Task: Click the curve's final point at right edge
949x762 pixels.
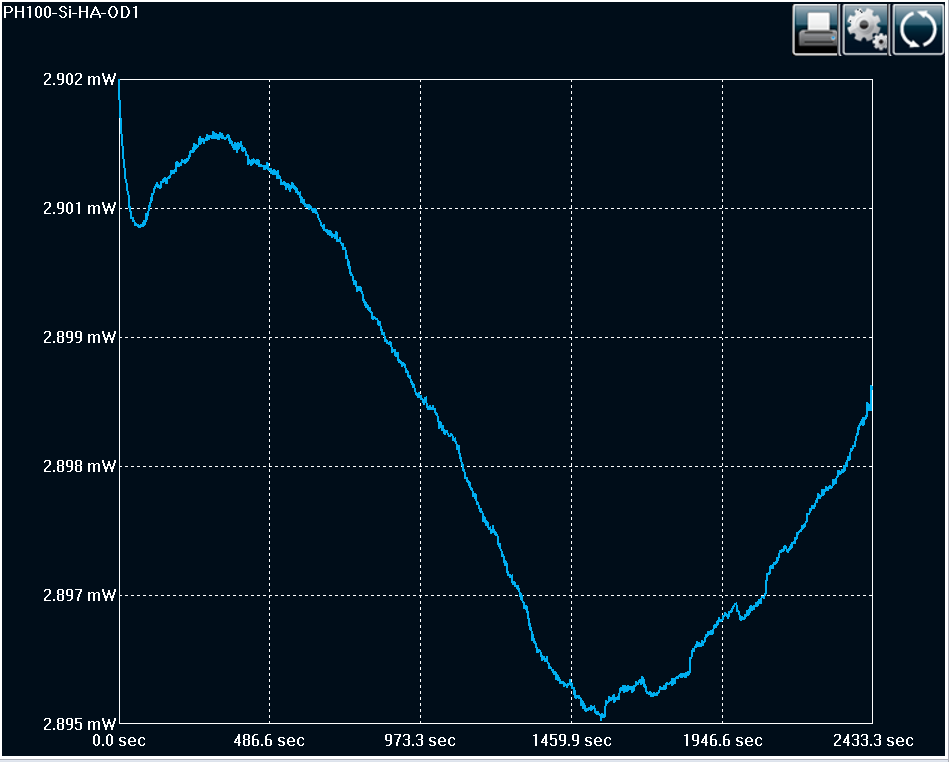Action: [x=871, y=387]
